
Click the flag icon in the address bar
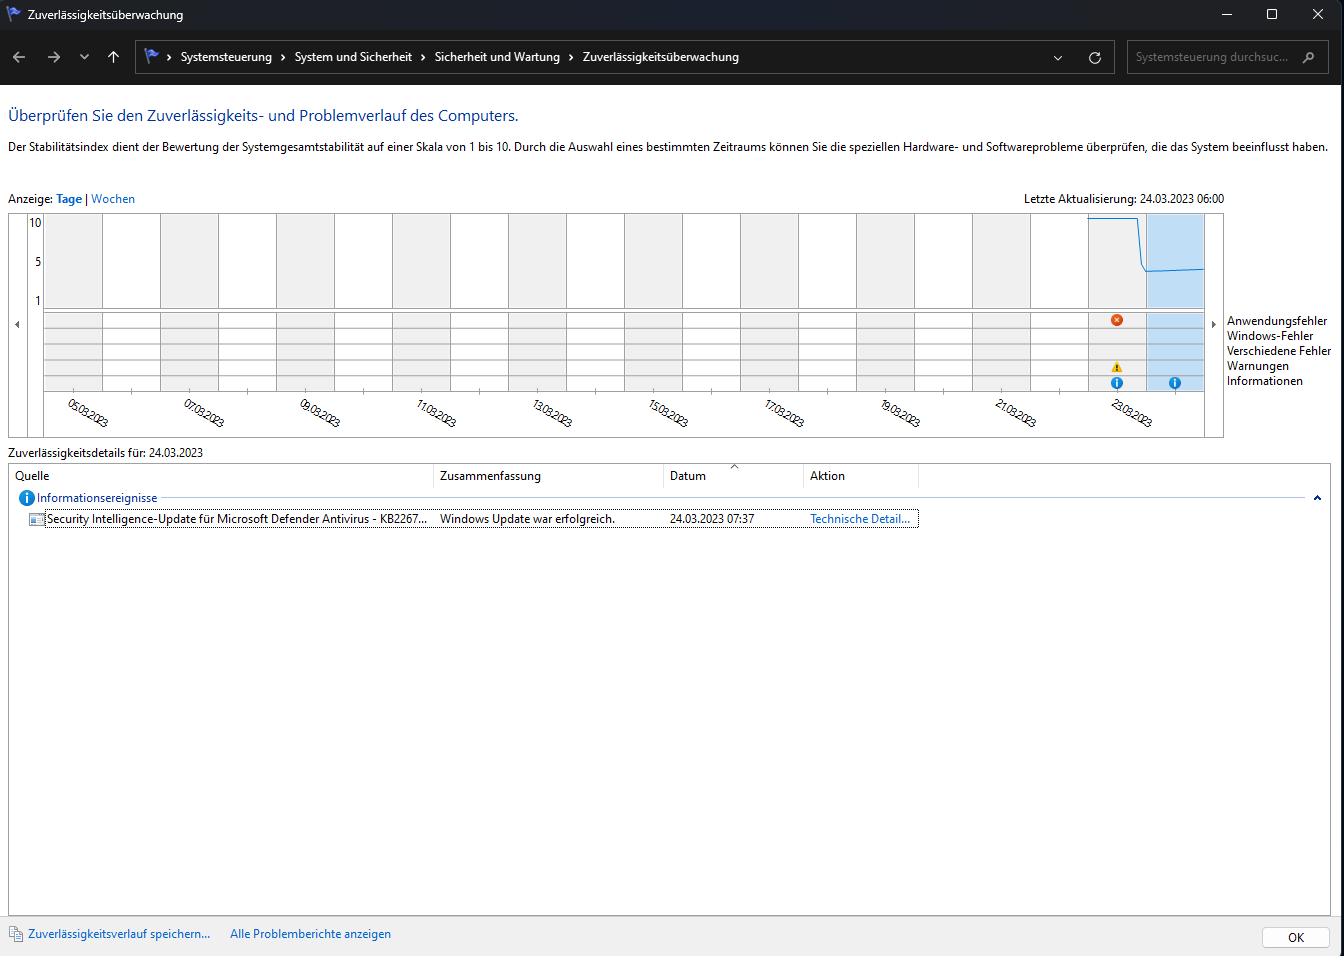click(150, 57)
